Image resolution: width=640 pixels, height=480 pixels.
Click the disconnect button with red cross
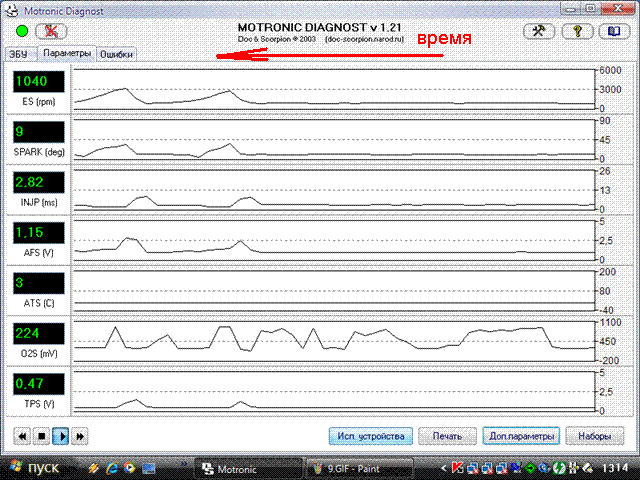pos(51,31)
